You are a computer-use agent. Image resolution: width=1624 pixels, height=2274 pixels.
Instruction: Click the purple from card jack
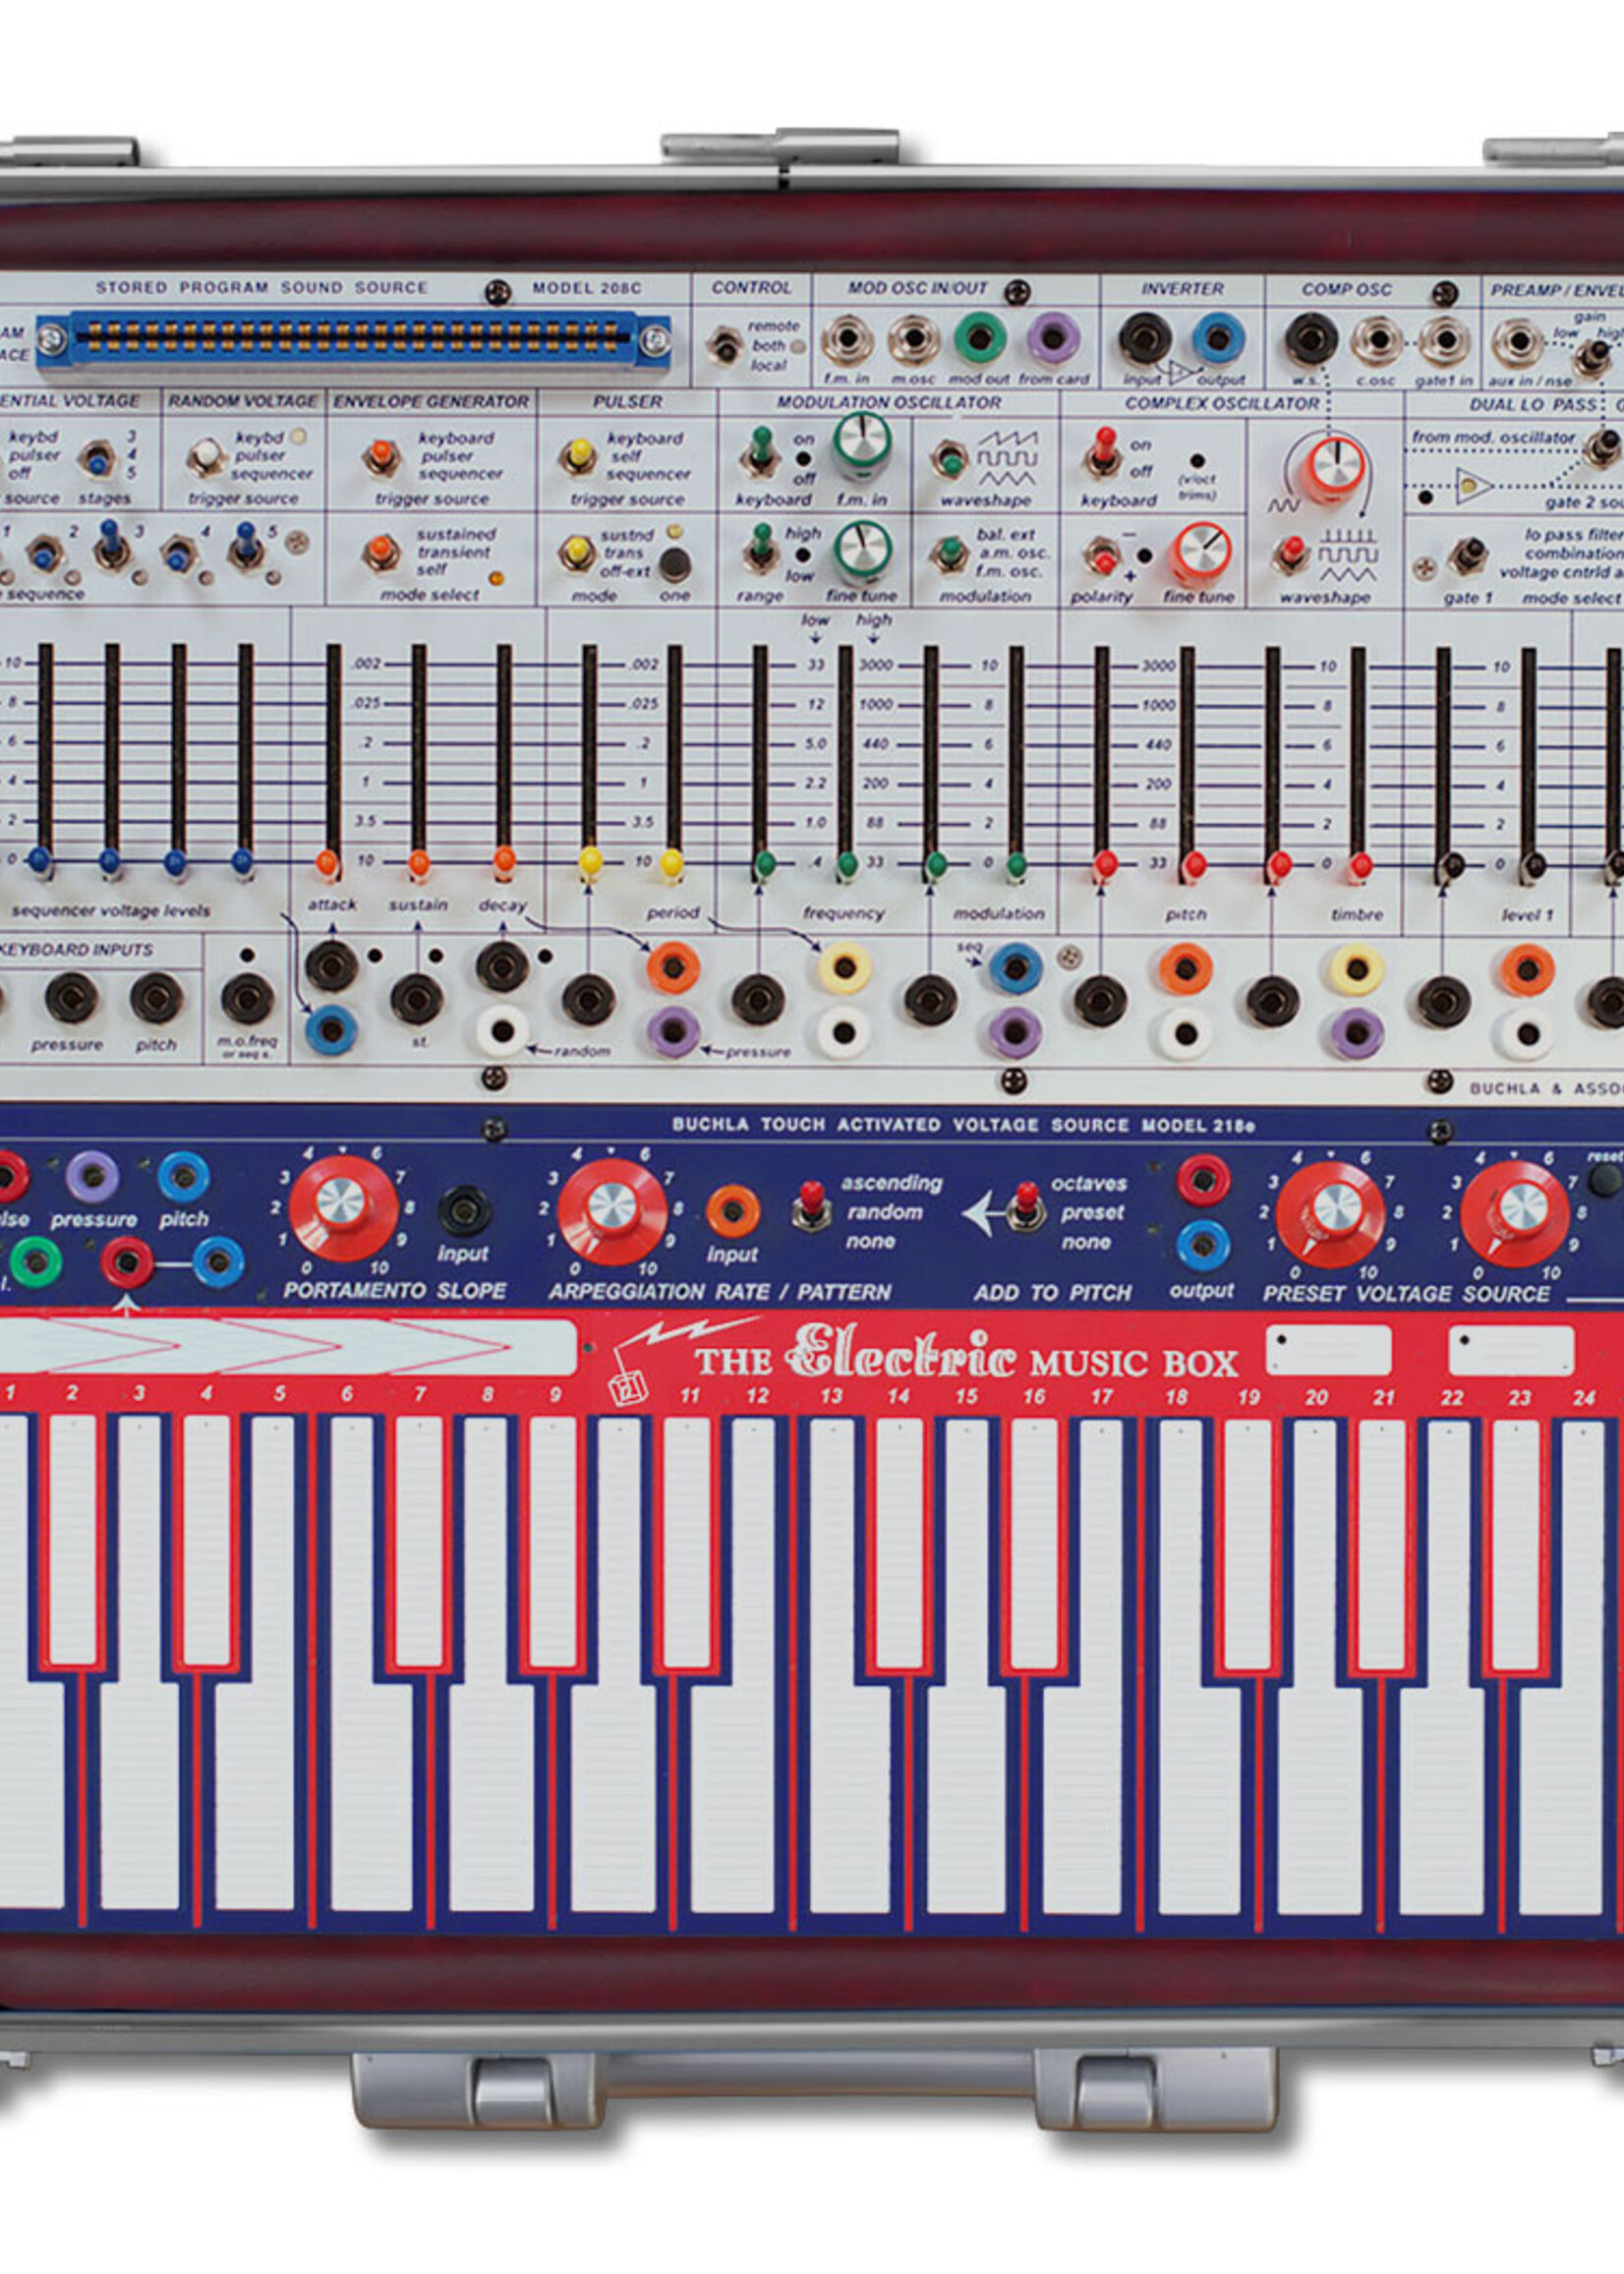tap(1053, 338)
